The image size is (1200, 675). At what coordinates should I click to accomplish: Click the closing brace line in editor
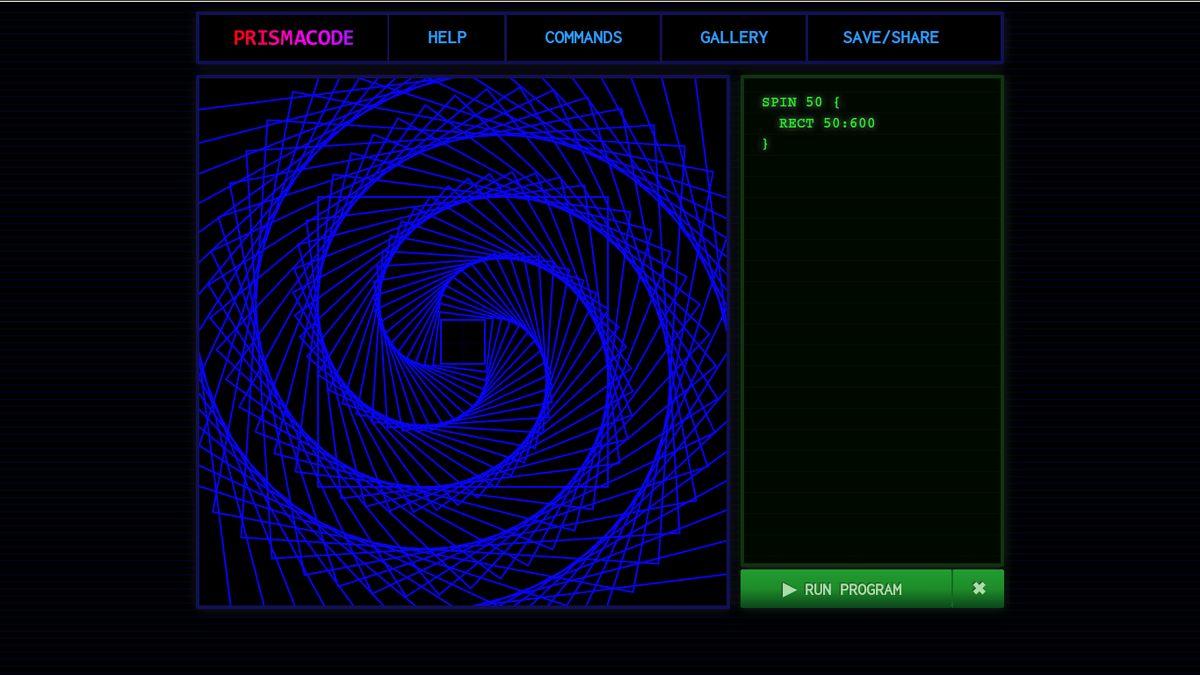(x=766, y=144)
